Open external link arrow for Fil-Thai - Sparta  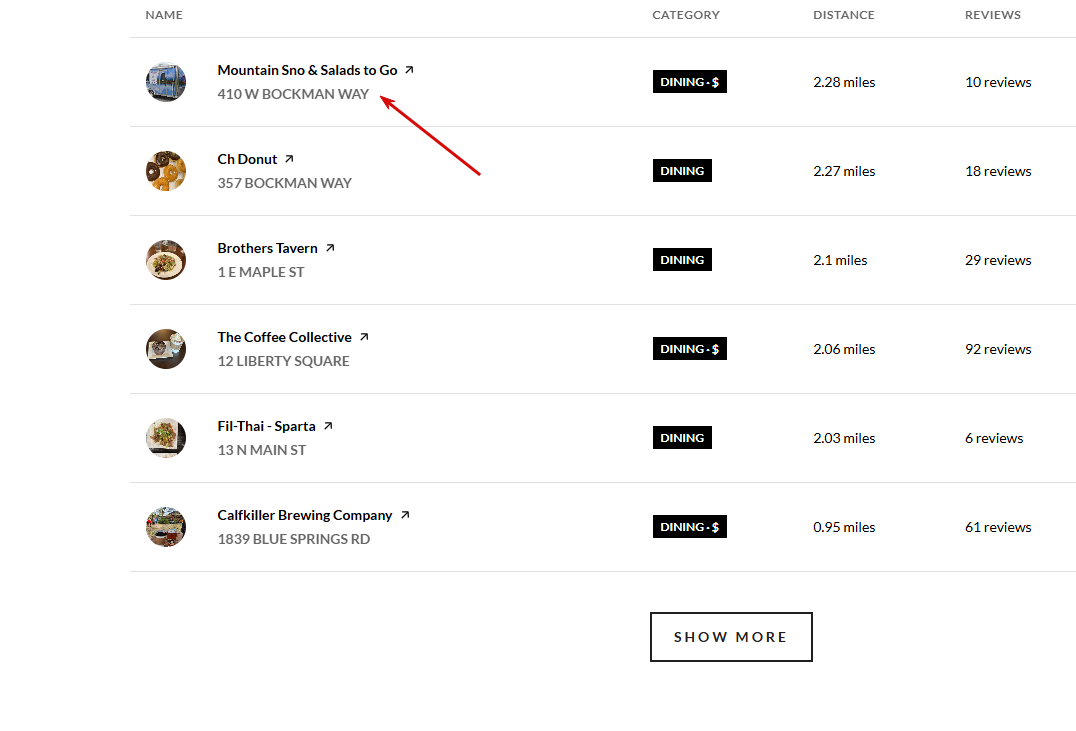tap(328, 426)
